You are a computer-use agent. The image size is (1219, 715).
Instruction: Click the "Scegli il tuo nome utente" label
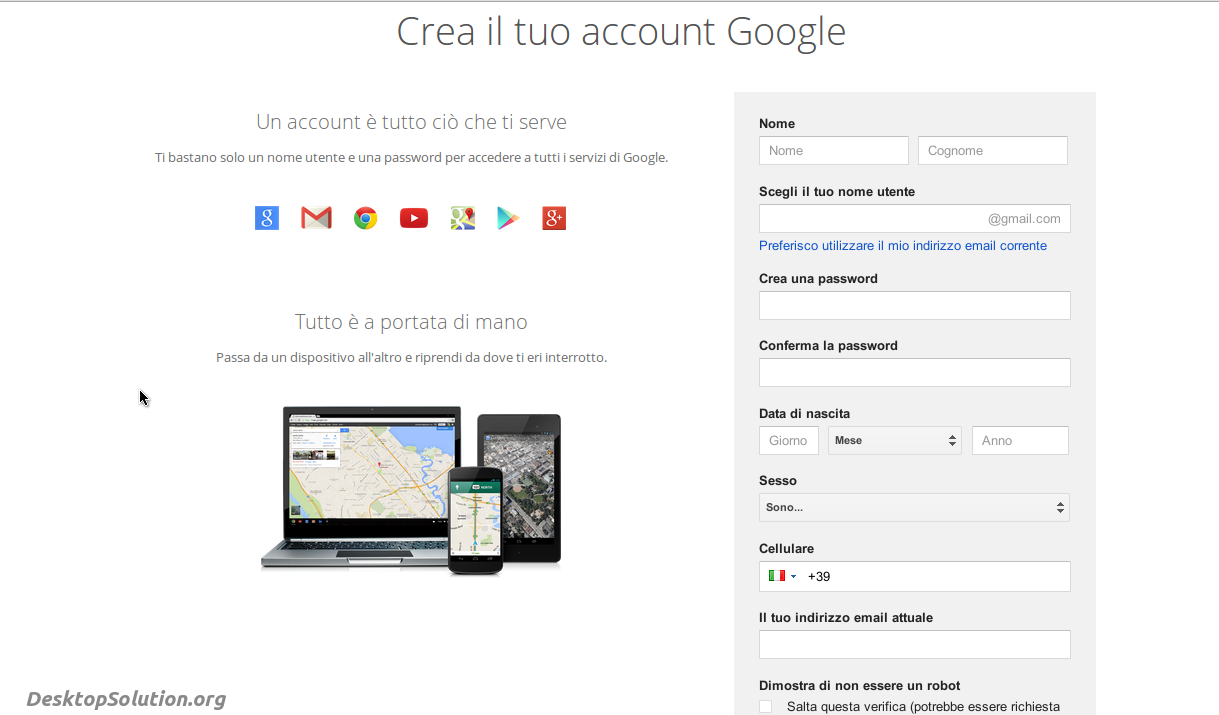837,191
